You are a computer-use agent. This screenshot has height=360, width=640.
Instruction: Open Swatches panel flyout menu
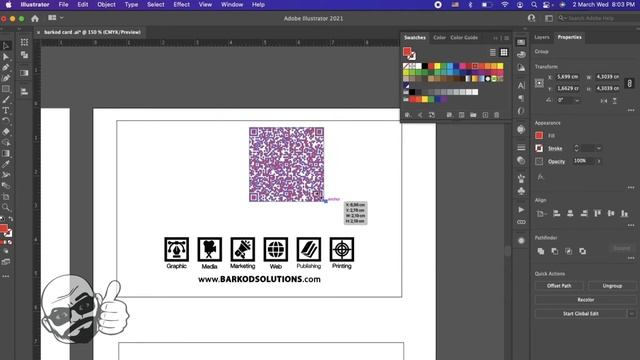507,38
